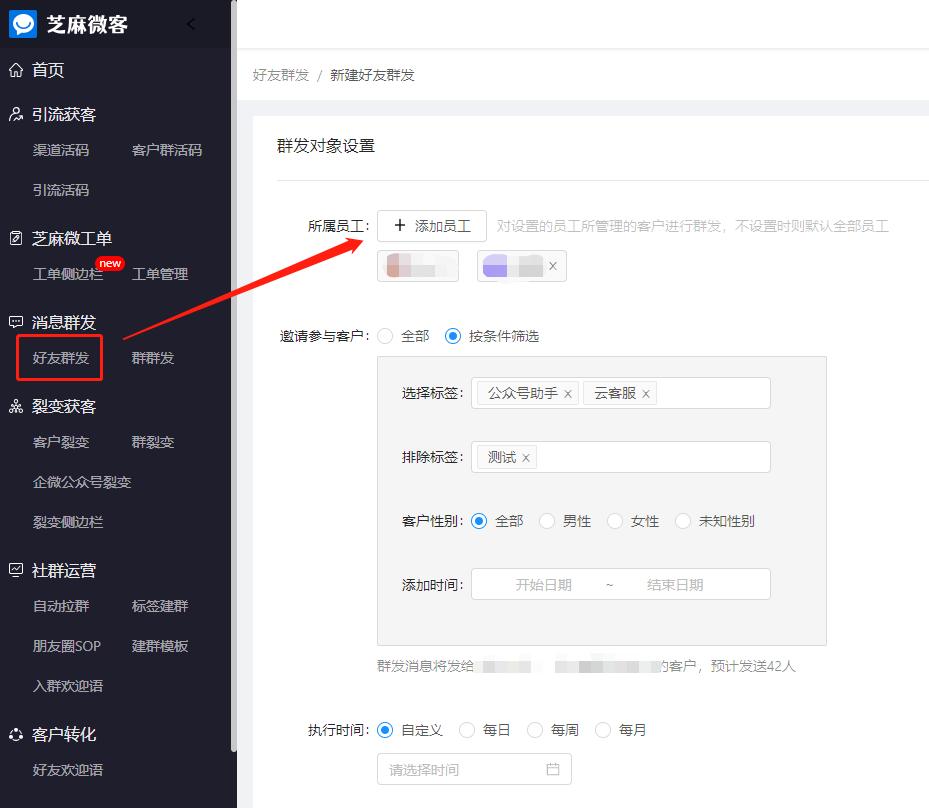Switch to 群群发 menu item

(x=152, y=357)
